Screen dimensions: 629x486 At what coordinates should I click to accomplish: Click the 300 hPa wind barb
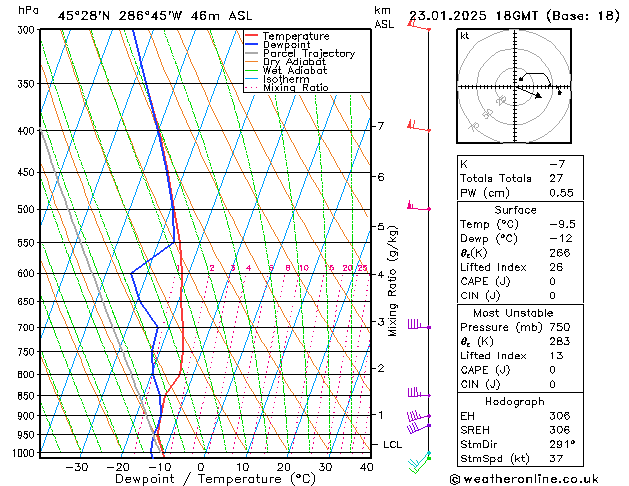(x=419, y=25)
